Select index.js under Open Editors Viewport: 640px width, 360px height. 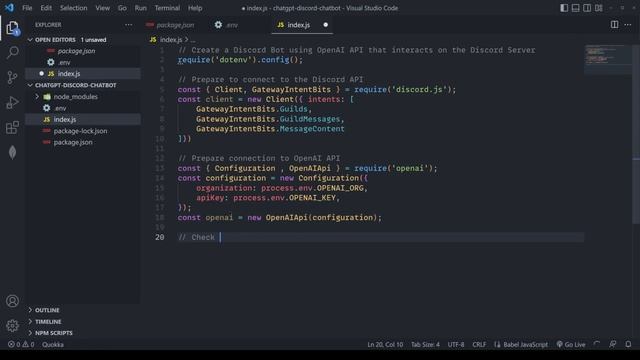83,73
